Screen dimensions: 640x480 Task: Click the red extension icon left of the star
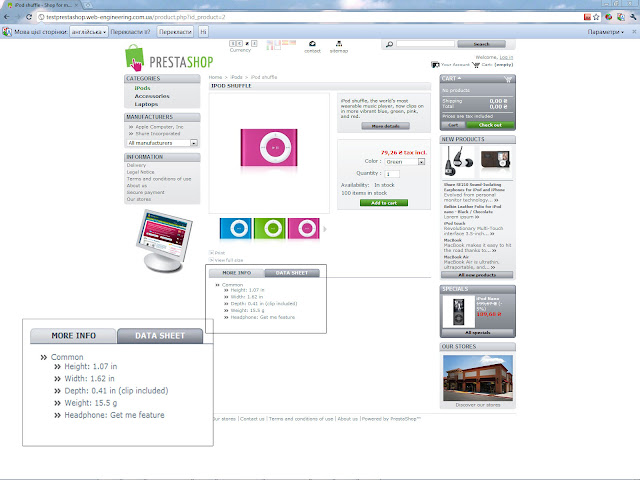pos(587,17)
